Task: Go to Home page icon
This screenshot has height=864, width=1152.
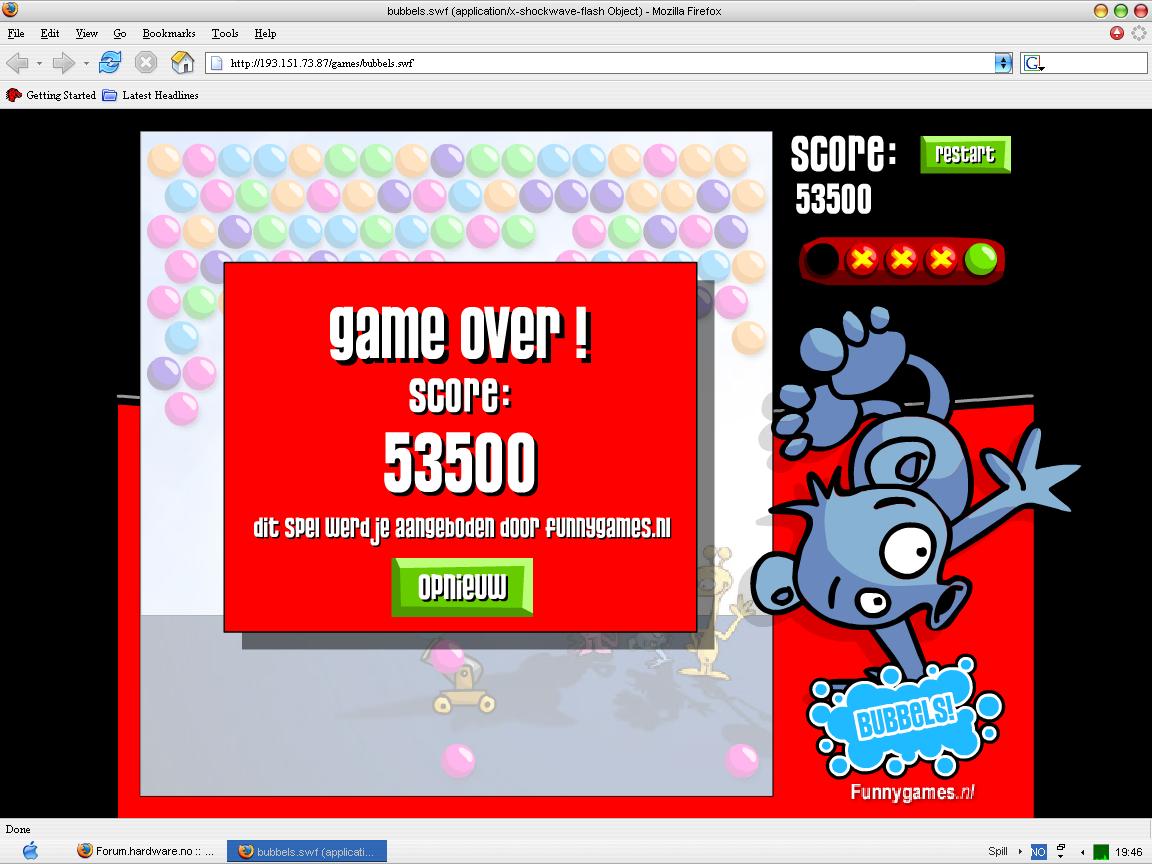Action: [x=182, y=62]
